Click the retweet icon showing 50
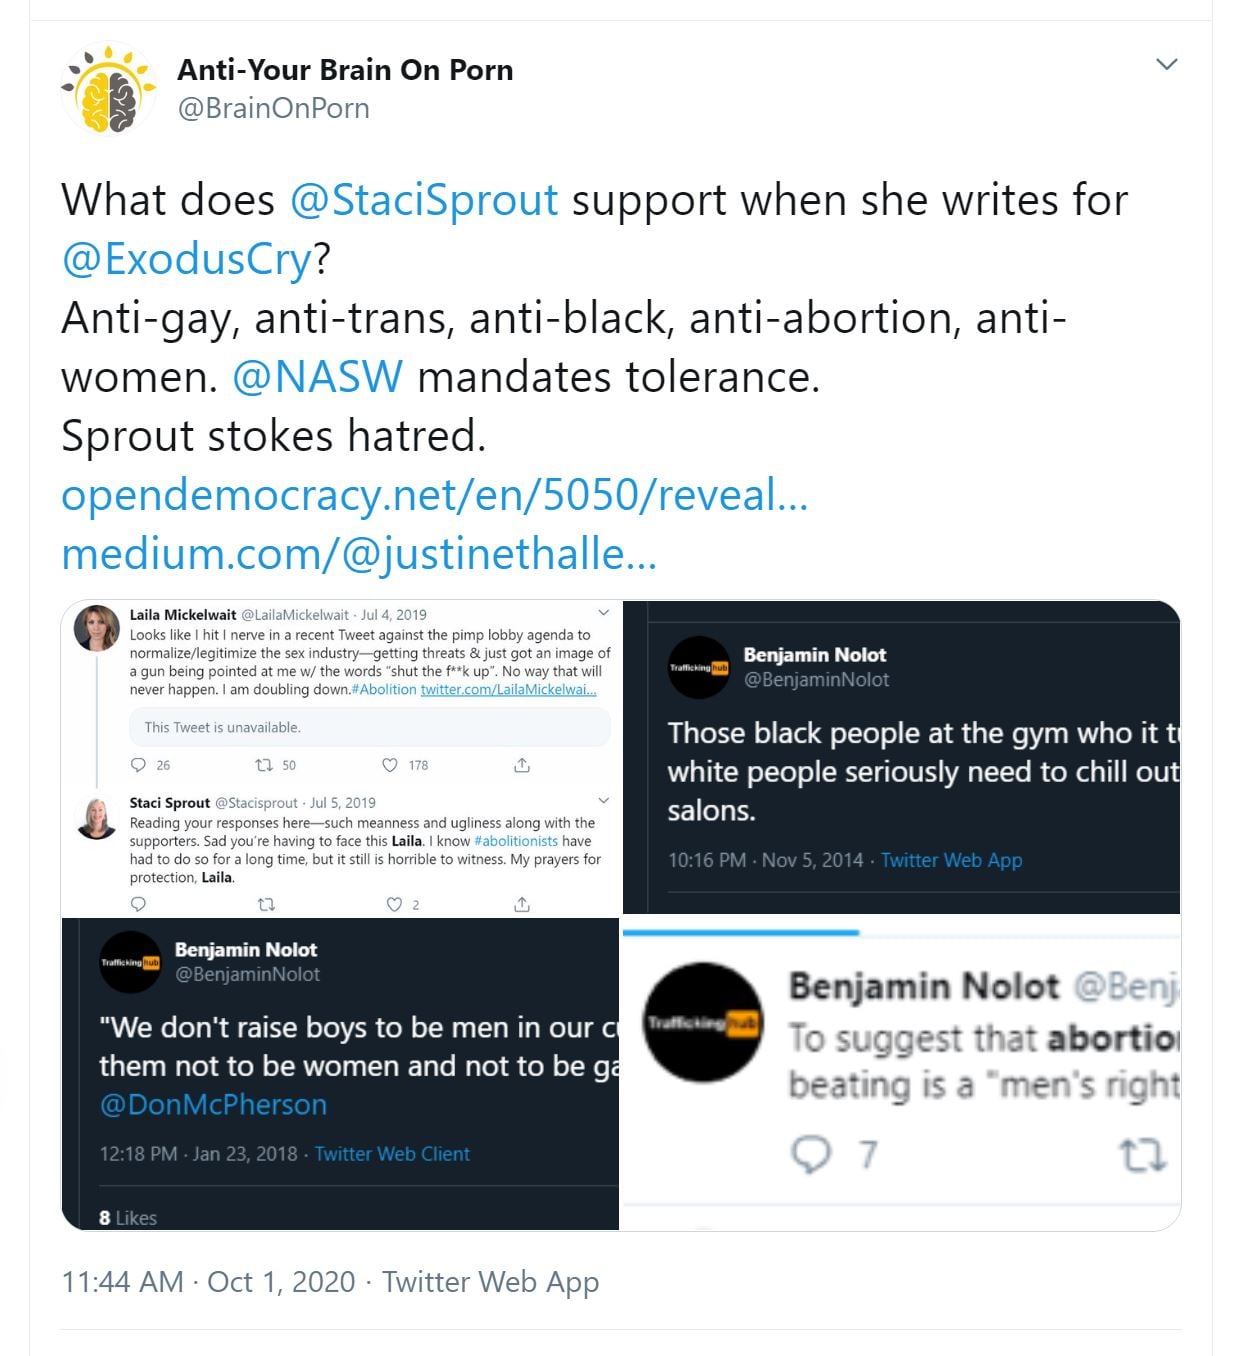The height and width of the screenshot is (1356, 1235). [265, 765]
